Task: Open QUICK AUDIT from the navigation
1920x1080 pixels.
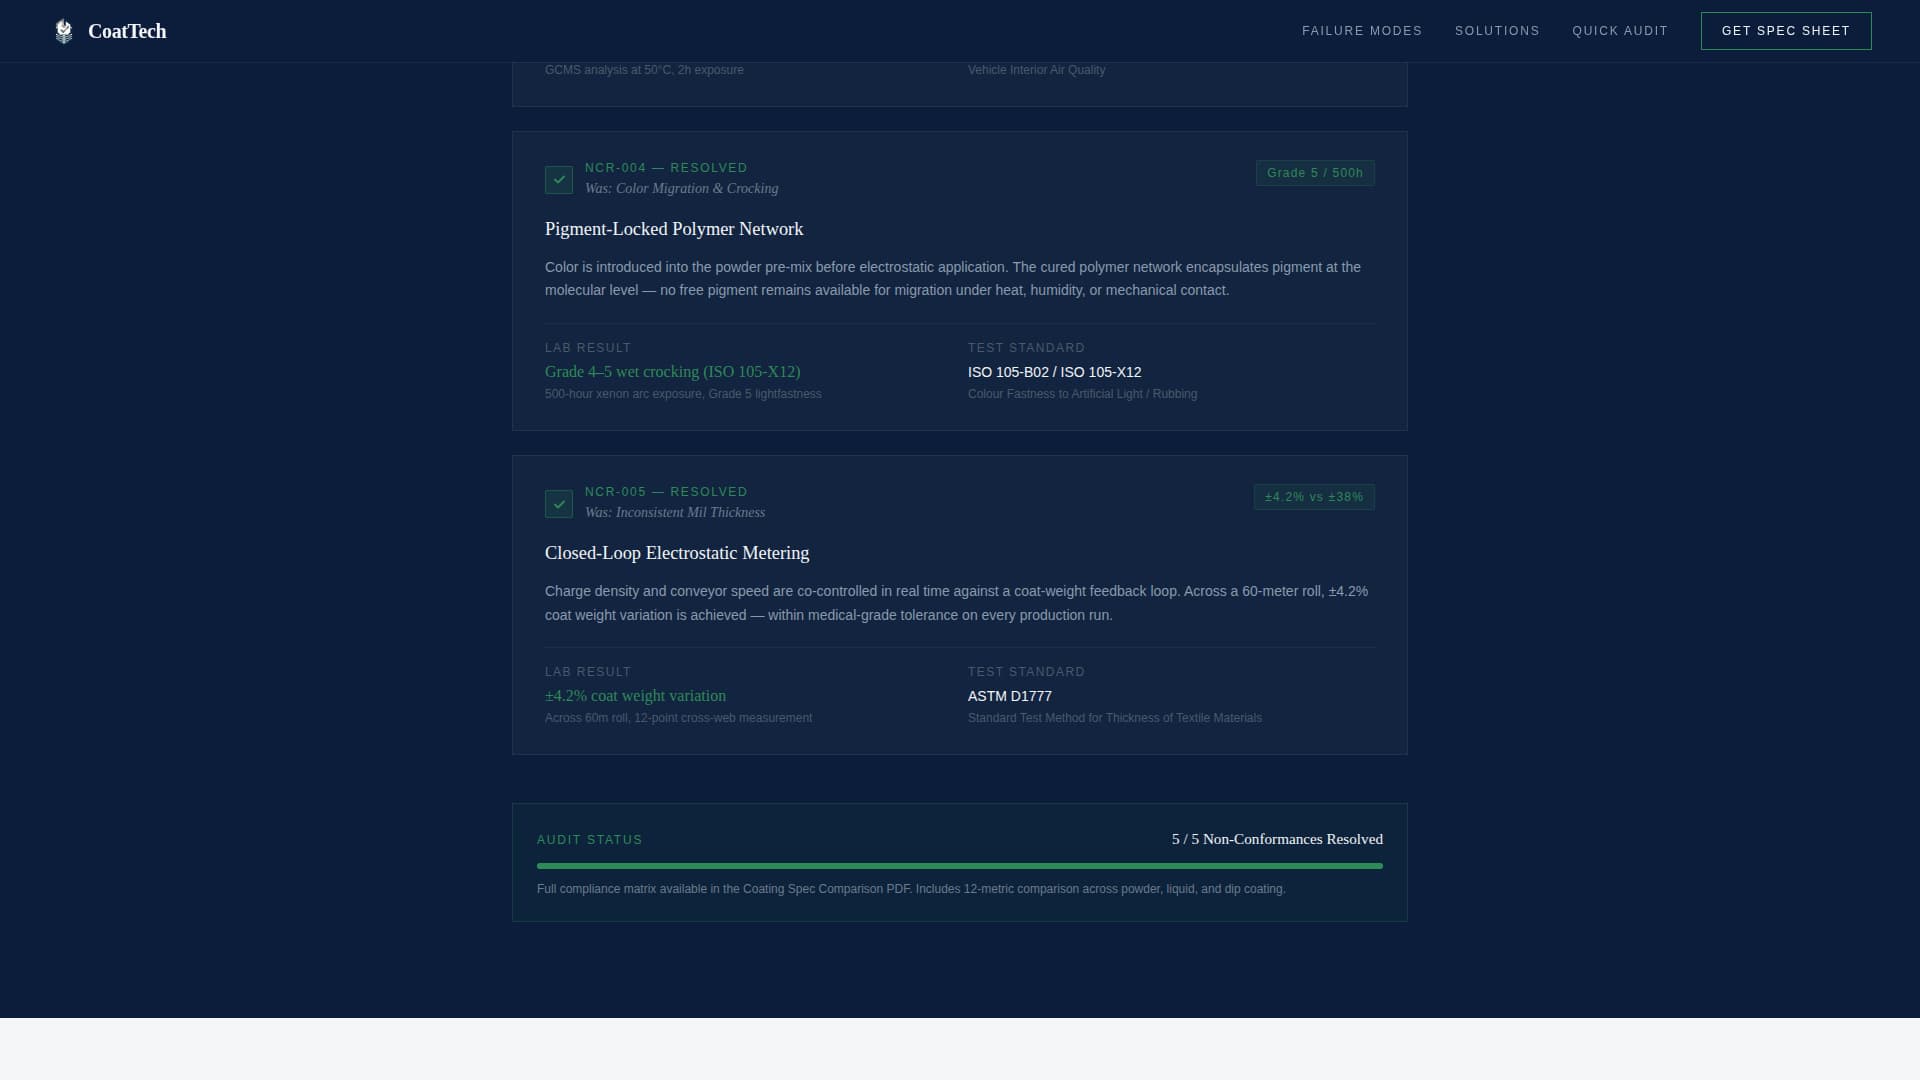Action: (x=1620, y=30)
